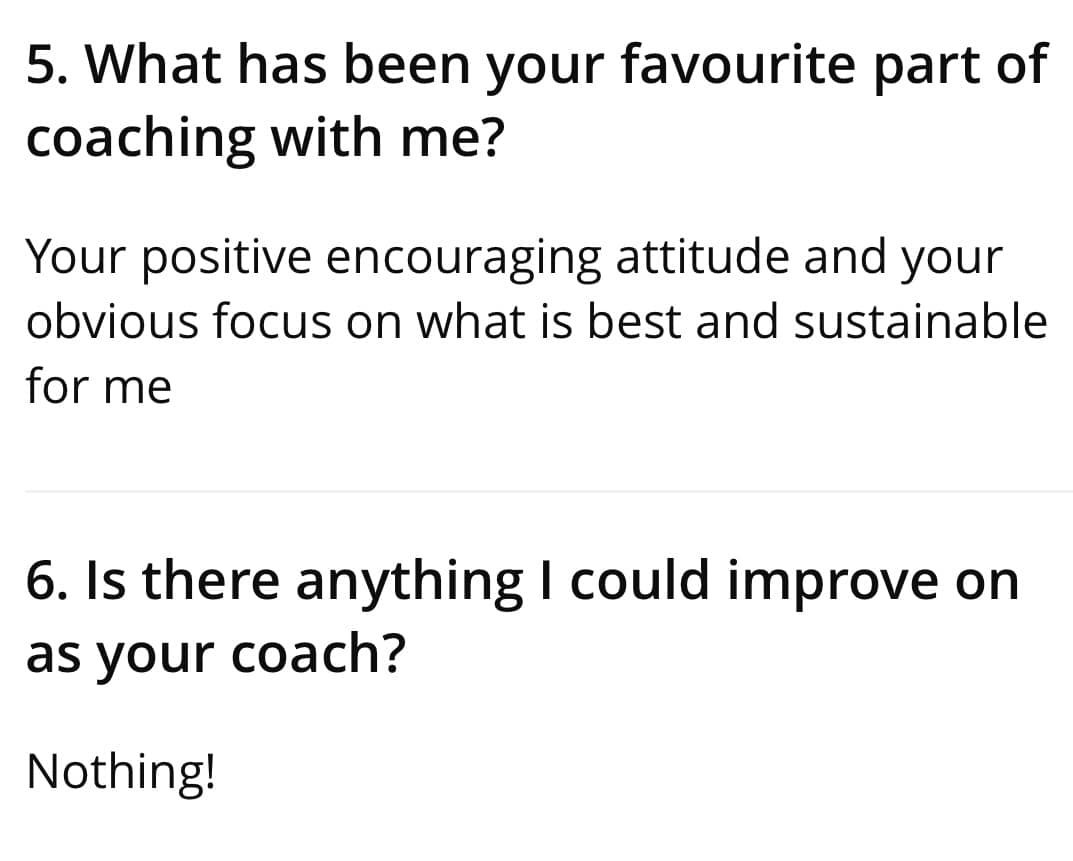This screenshot has width=1073, height=861.
Task: Click the horizontal divider between questions
Action: point(548,491)
